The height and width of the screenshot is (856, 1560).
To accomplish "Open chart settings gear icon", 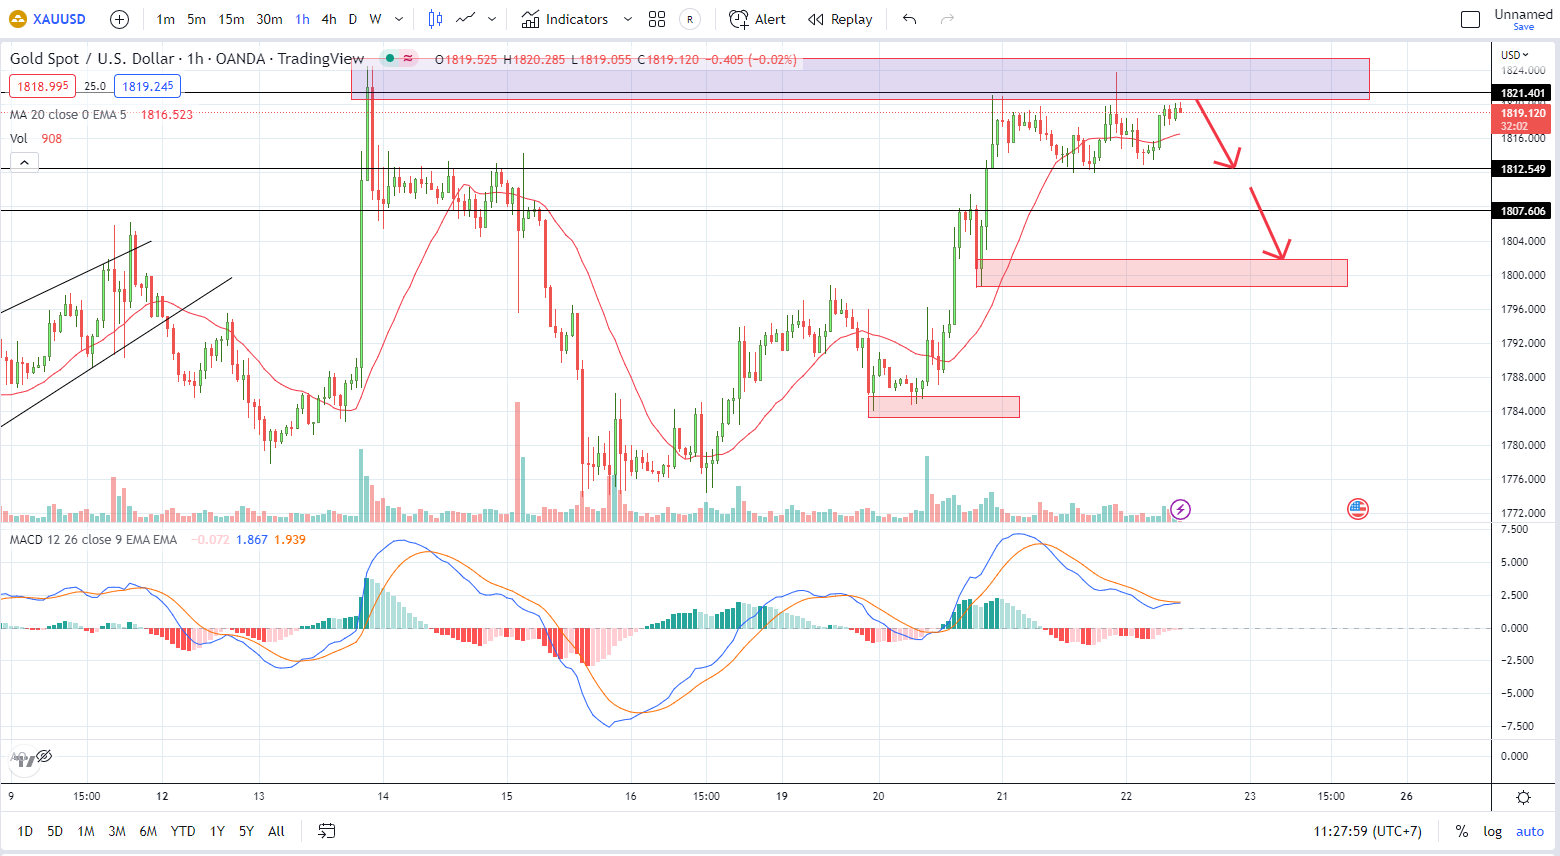I will coord(1523,797).
